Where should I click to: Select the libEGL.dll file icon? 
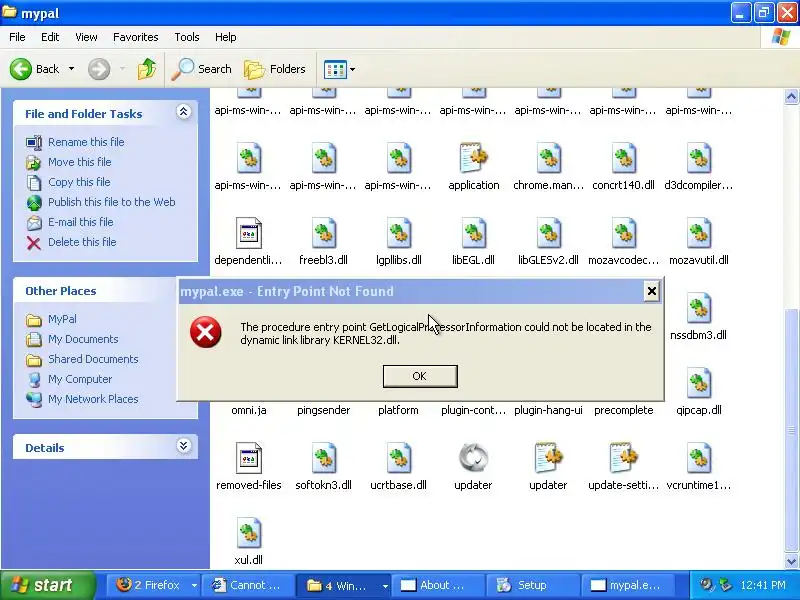(x=473, y=233)
